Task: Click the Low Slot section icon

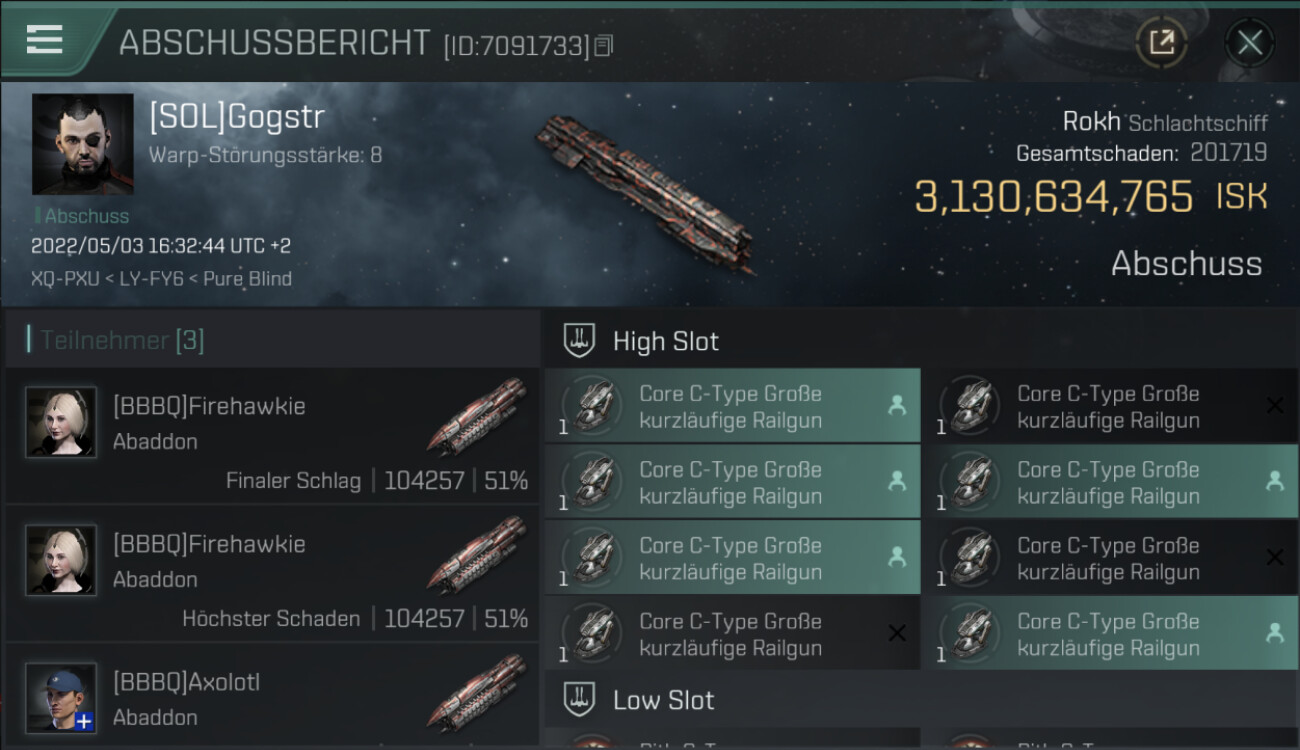Action: point(580,700)
